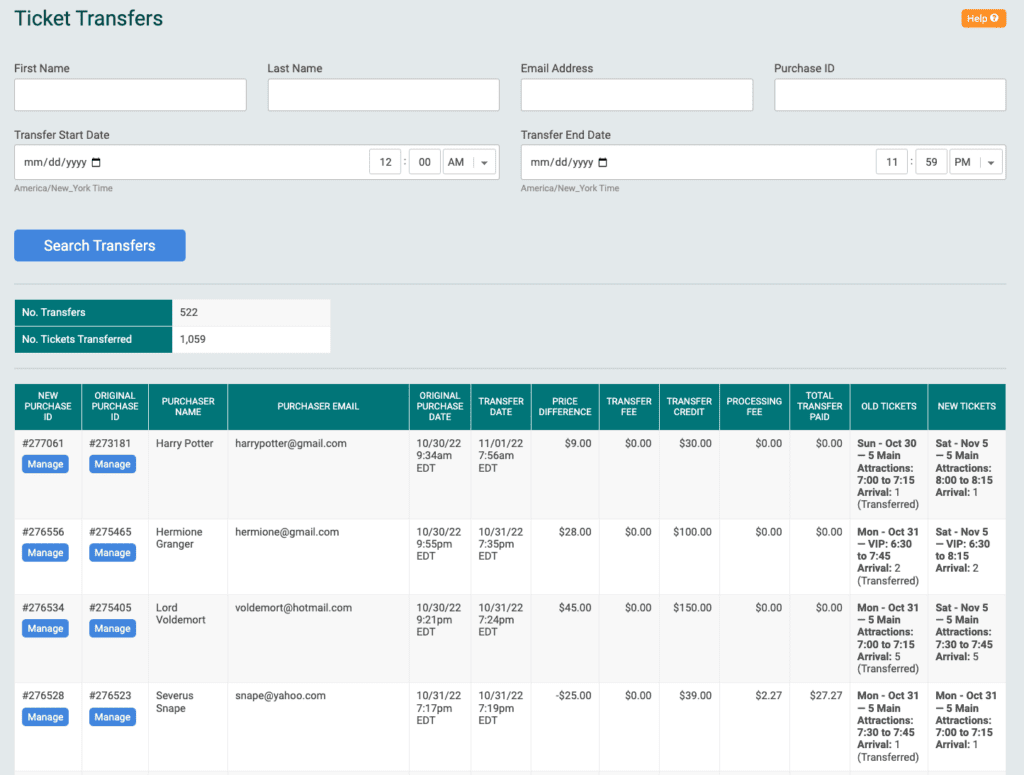The height and width of the screenshot is (775, 1024).
Task: Focus the Last Name input field
Action: [383, 95]
